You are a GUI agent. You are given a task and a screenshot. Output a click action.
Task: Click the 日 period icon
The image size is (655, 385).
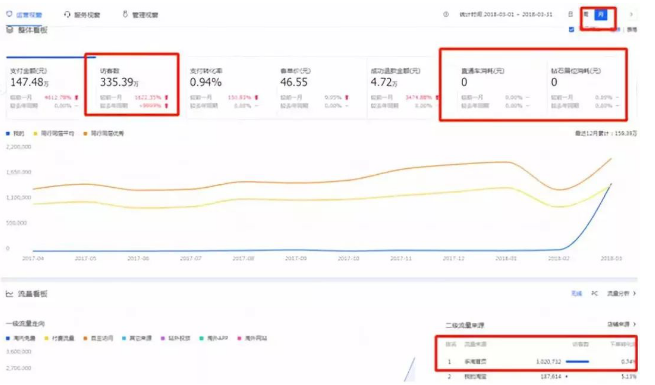pos(570,14)
